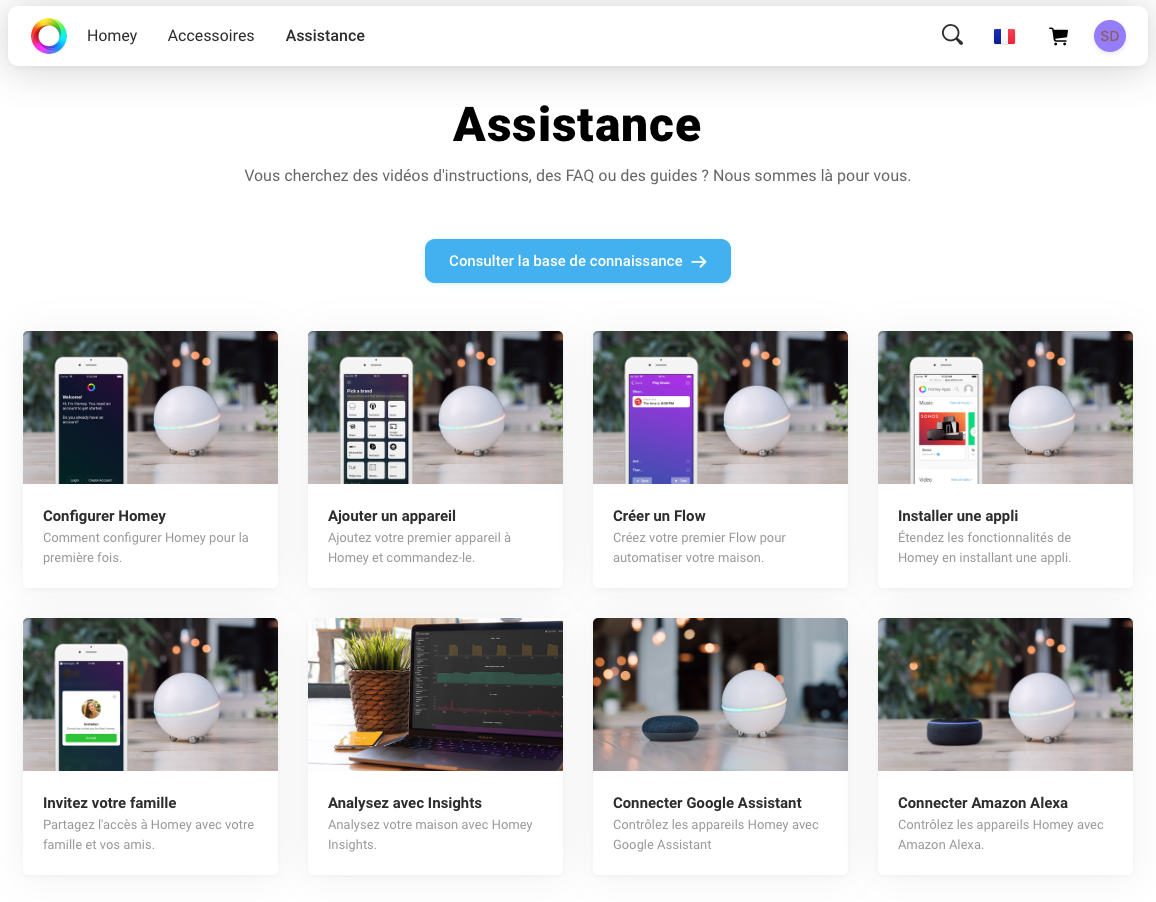This screenshot has height=902, width=1156.
Task: Open the Analysez avec Insights article
Action: (435, 746)
